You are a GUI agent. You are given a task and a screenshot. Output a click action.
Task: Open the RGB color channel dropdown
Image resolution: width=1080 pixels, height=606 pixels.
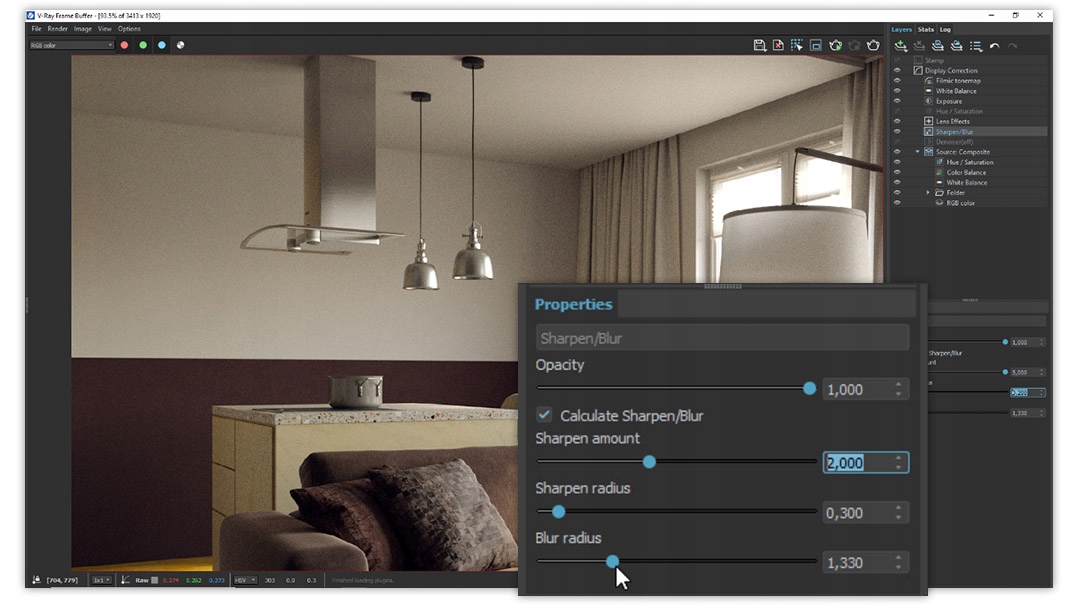[x=71, y=45]
